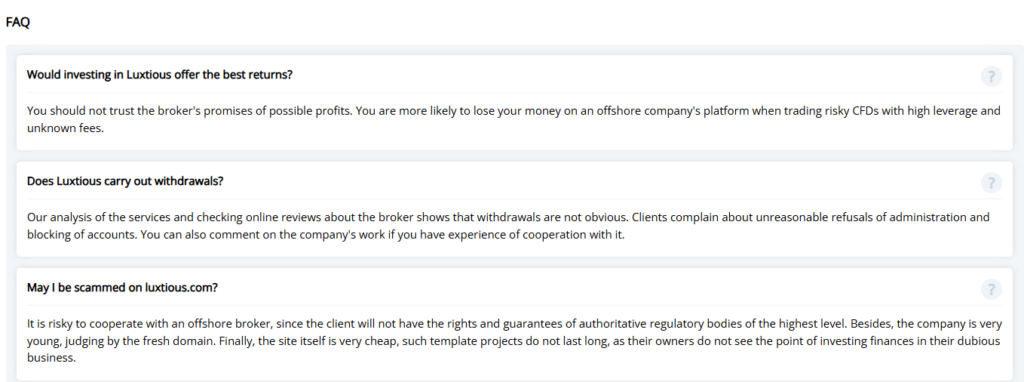Click the FAQ section heading

(18, 22)
